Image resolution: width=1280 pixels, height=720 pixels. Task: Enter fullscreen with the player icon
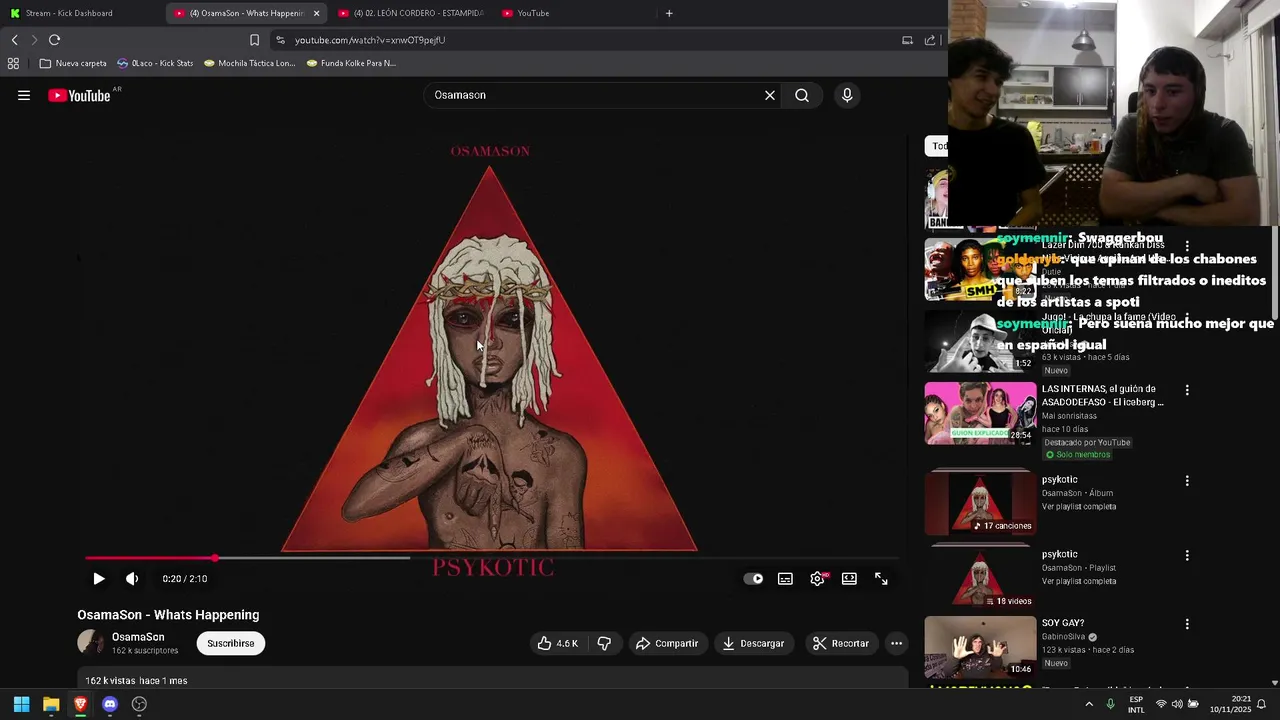[881, 579]
